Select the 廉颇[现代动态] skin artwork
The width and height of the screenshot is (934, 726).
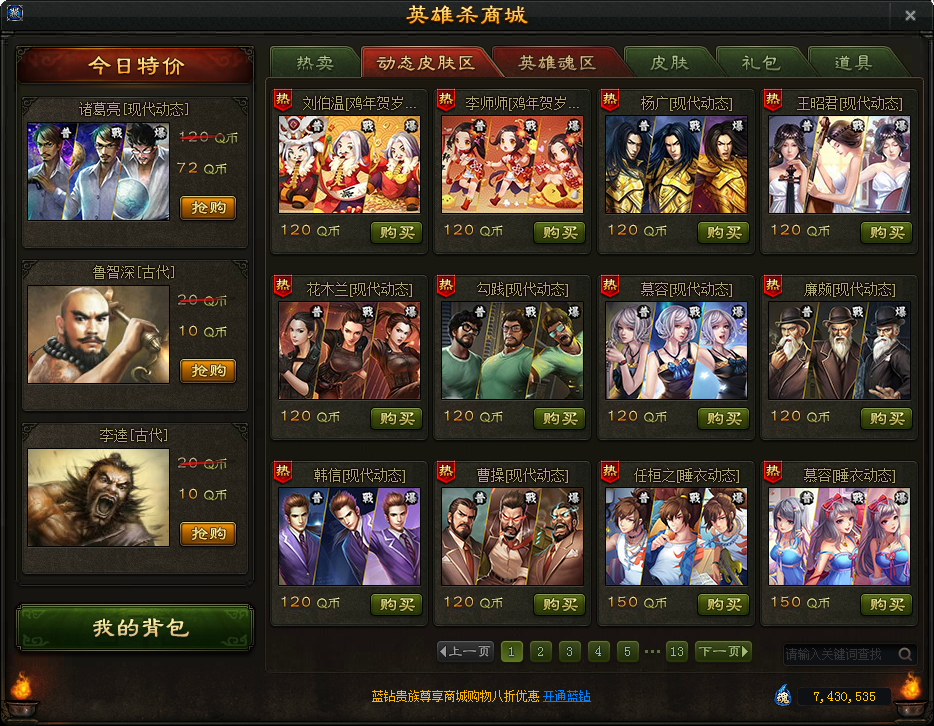(839, 350)
